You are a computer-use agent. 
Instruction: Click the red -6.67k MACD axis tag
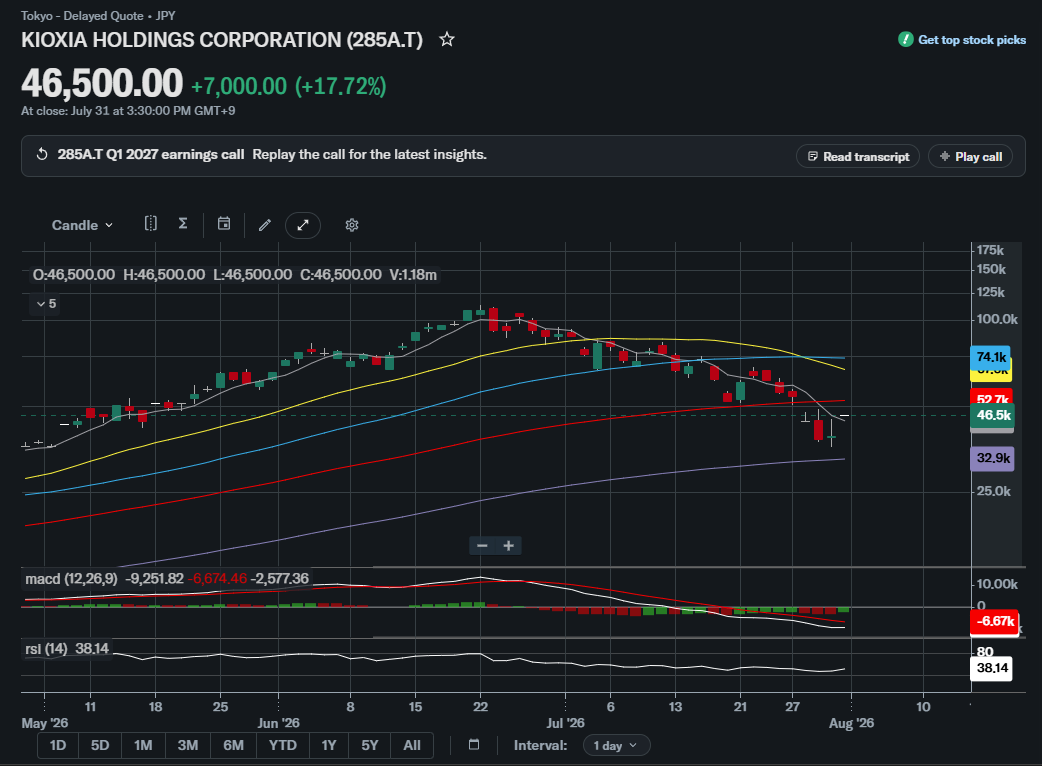pyautogui.click(x=995, y=622)
